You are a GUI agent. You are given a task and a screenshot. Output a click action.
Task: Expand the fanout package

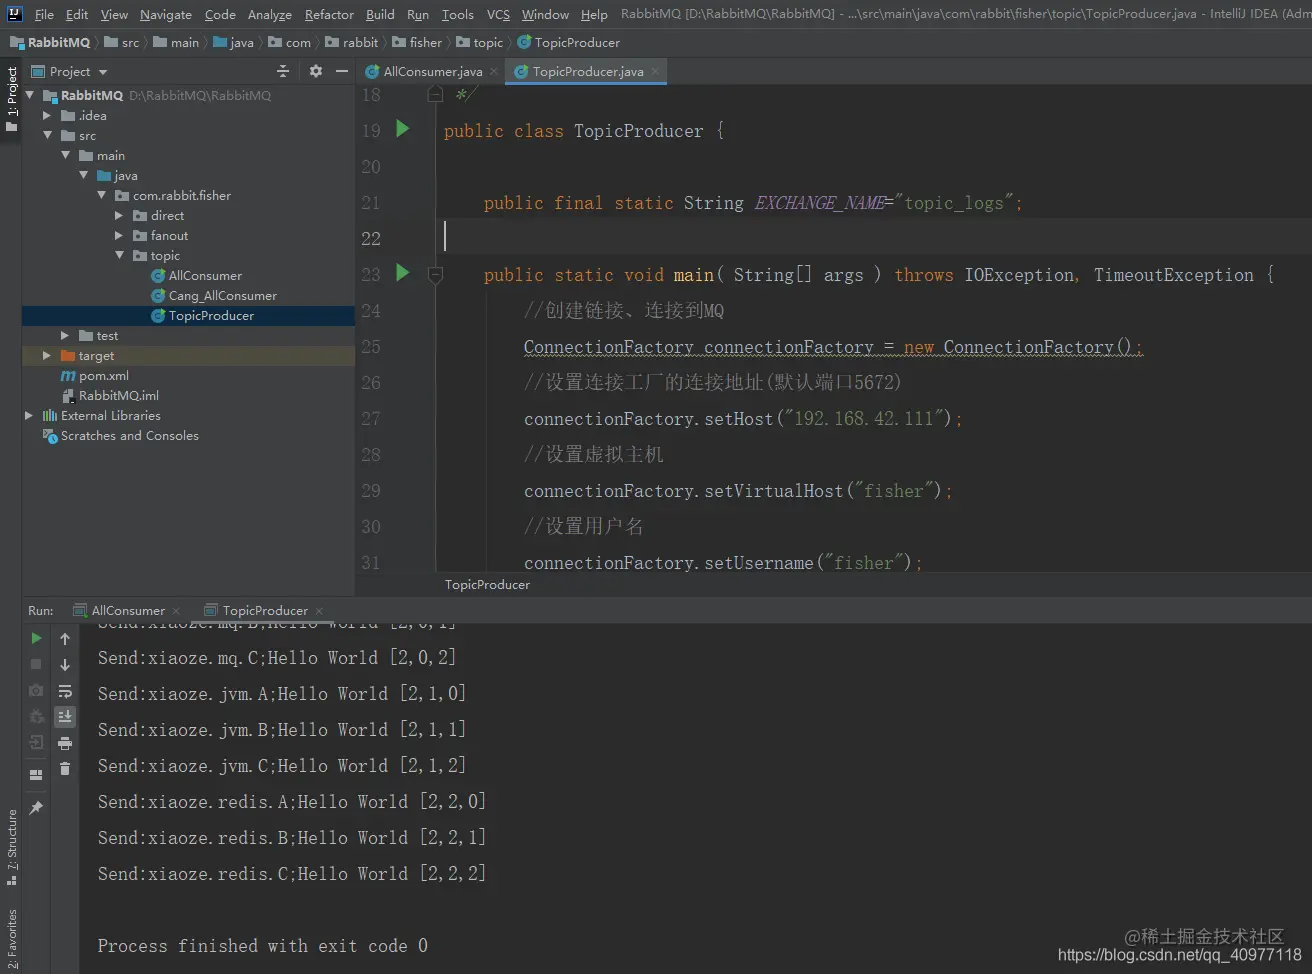point(119,235)
